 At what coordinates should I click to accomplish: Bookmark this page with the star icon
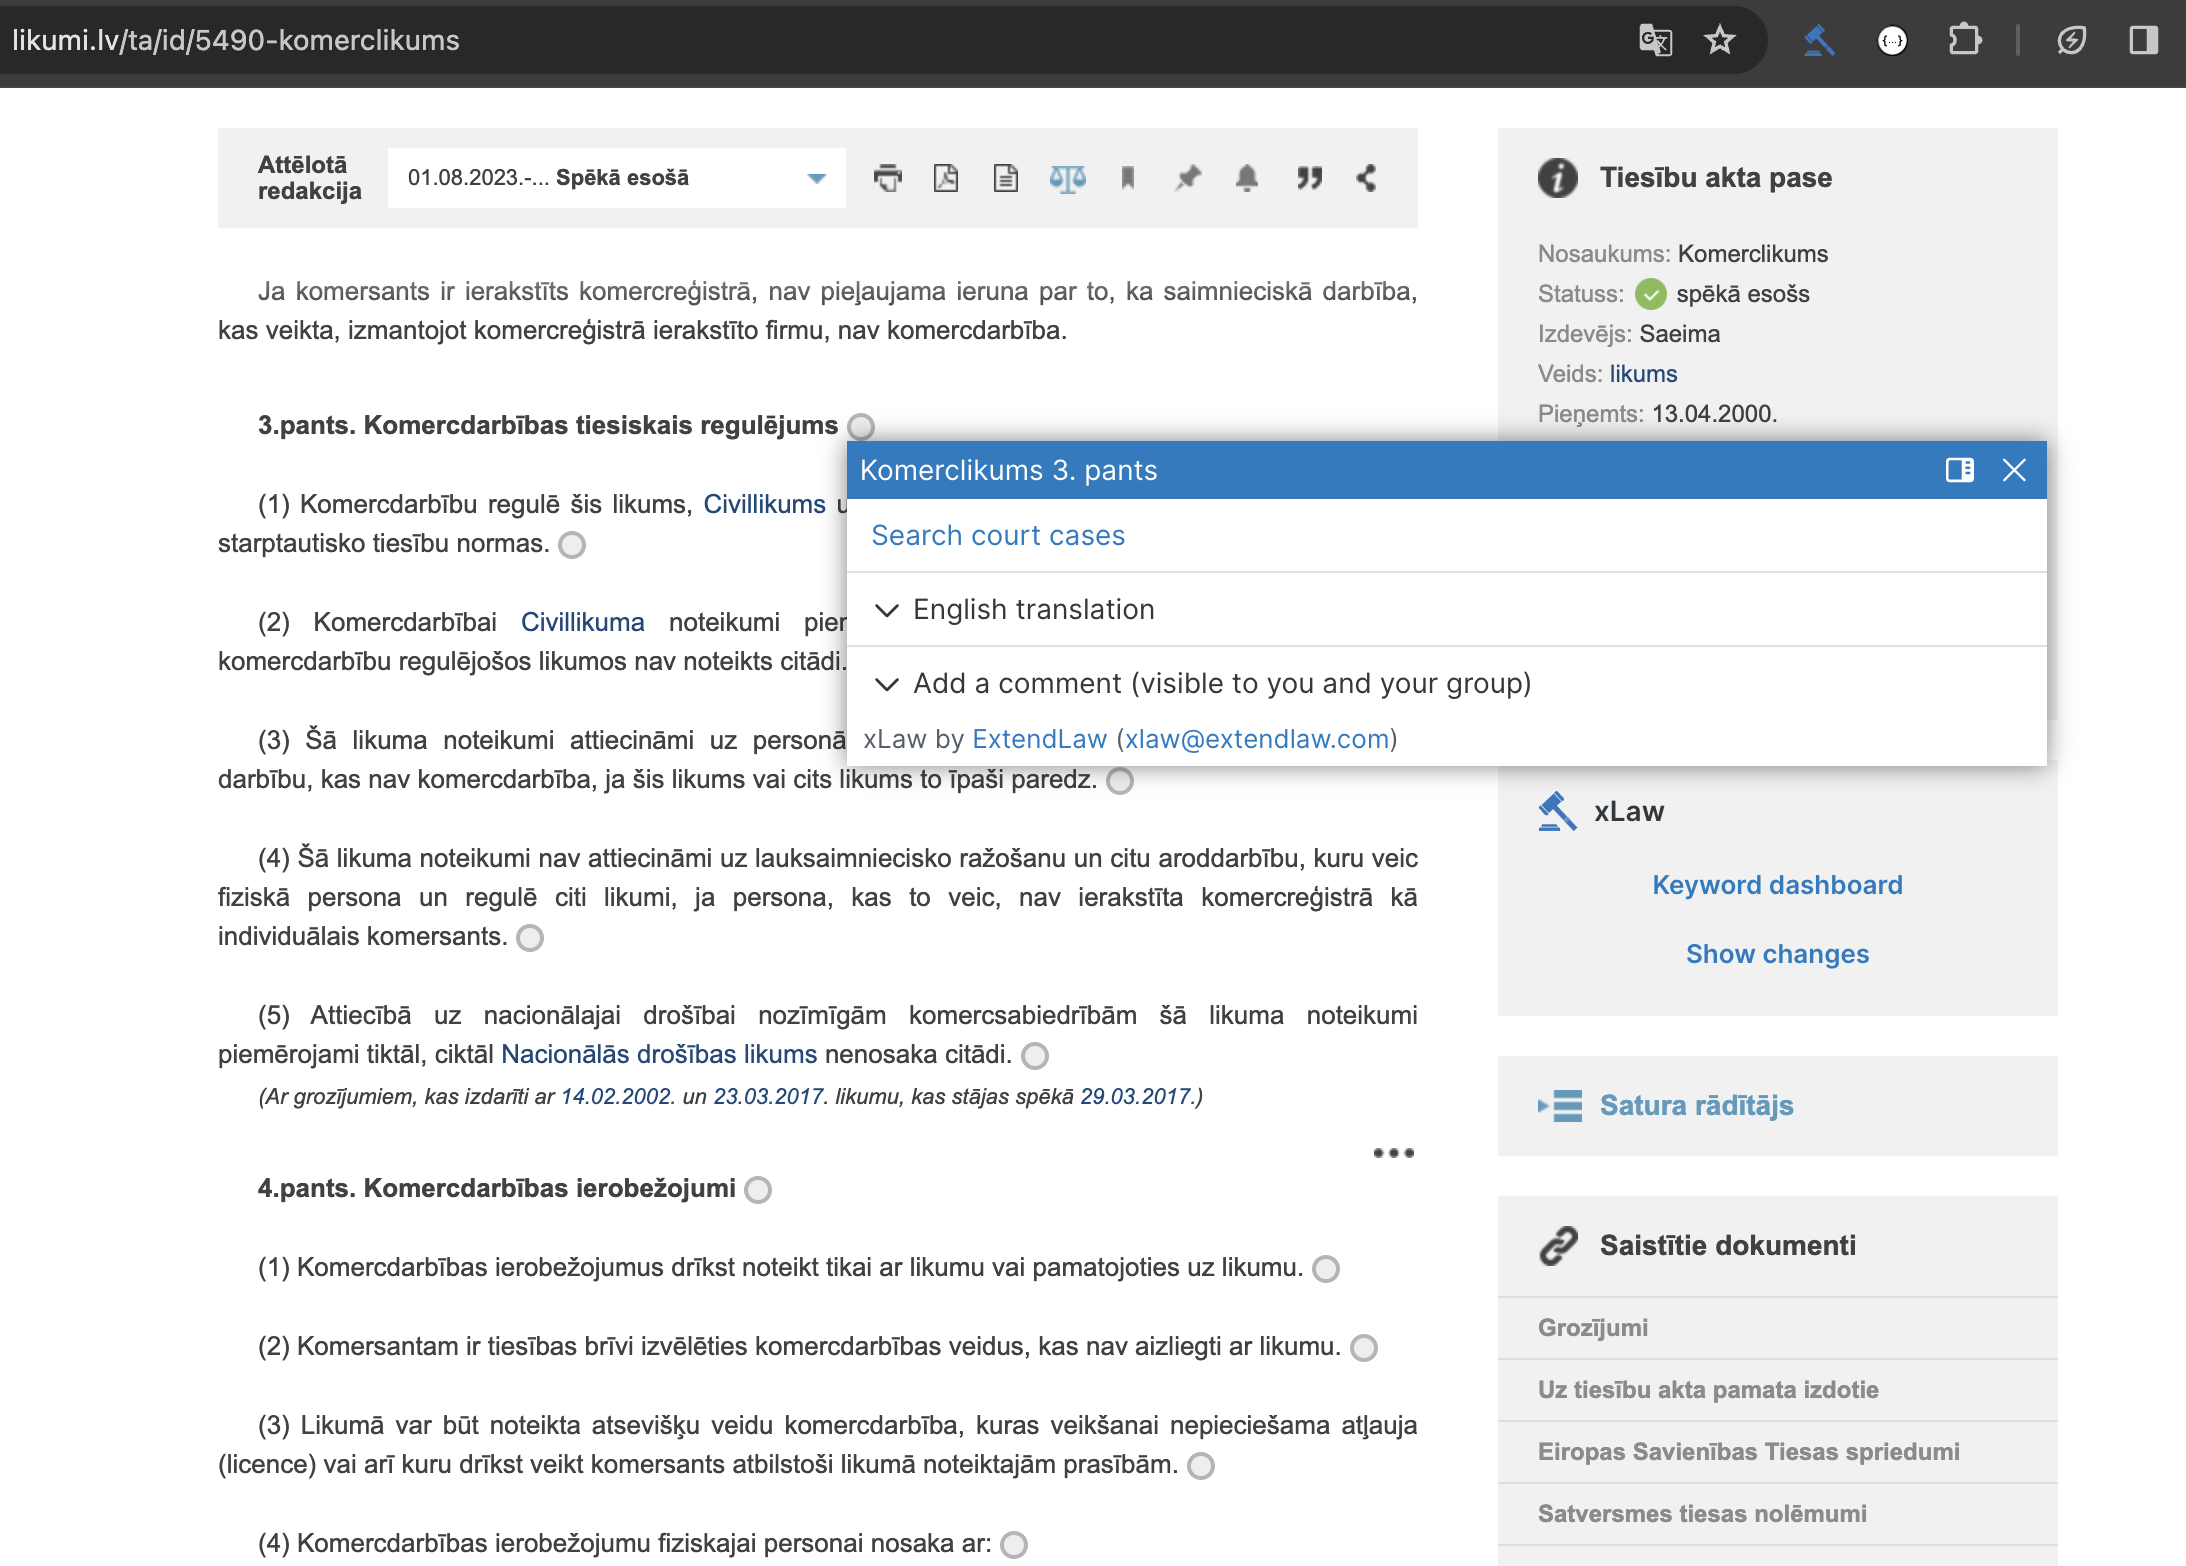point(1720,40)
